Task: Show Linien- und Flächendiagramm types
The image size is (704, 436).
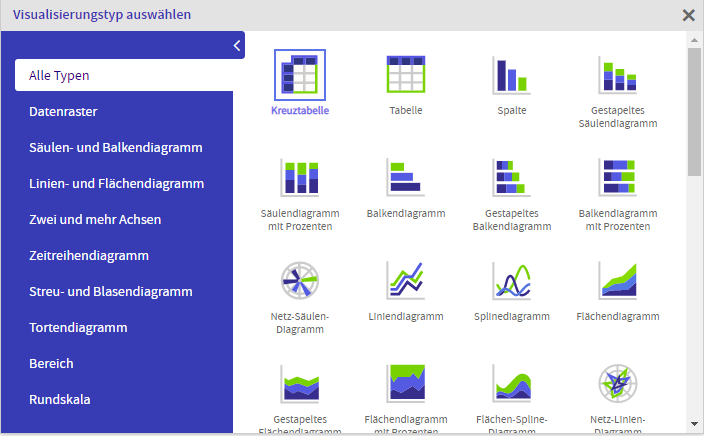Action: tap(117, 184)
